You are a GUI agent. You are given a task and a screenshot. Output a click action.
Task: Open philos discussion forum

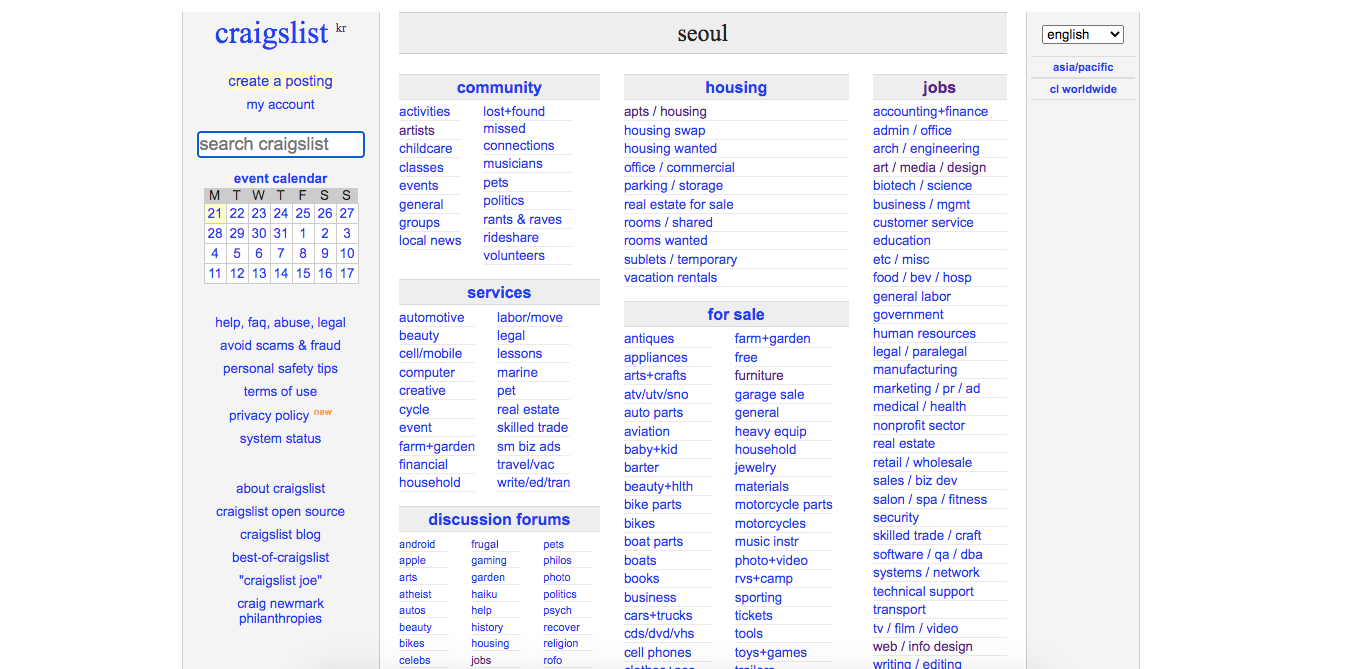point(557,560)
